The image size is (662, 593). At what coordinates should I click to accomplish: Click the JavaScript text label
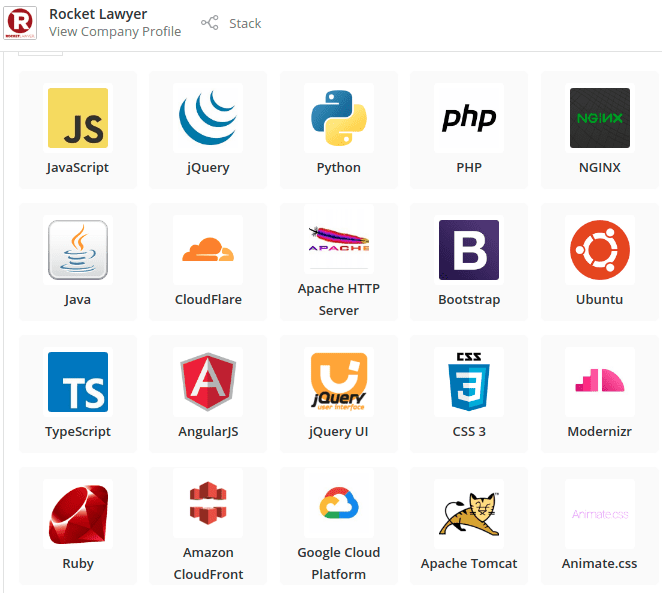click(x=78, y=168)
